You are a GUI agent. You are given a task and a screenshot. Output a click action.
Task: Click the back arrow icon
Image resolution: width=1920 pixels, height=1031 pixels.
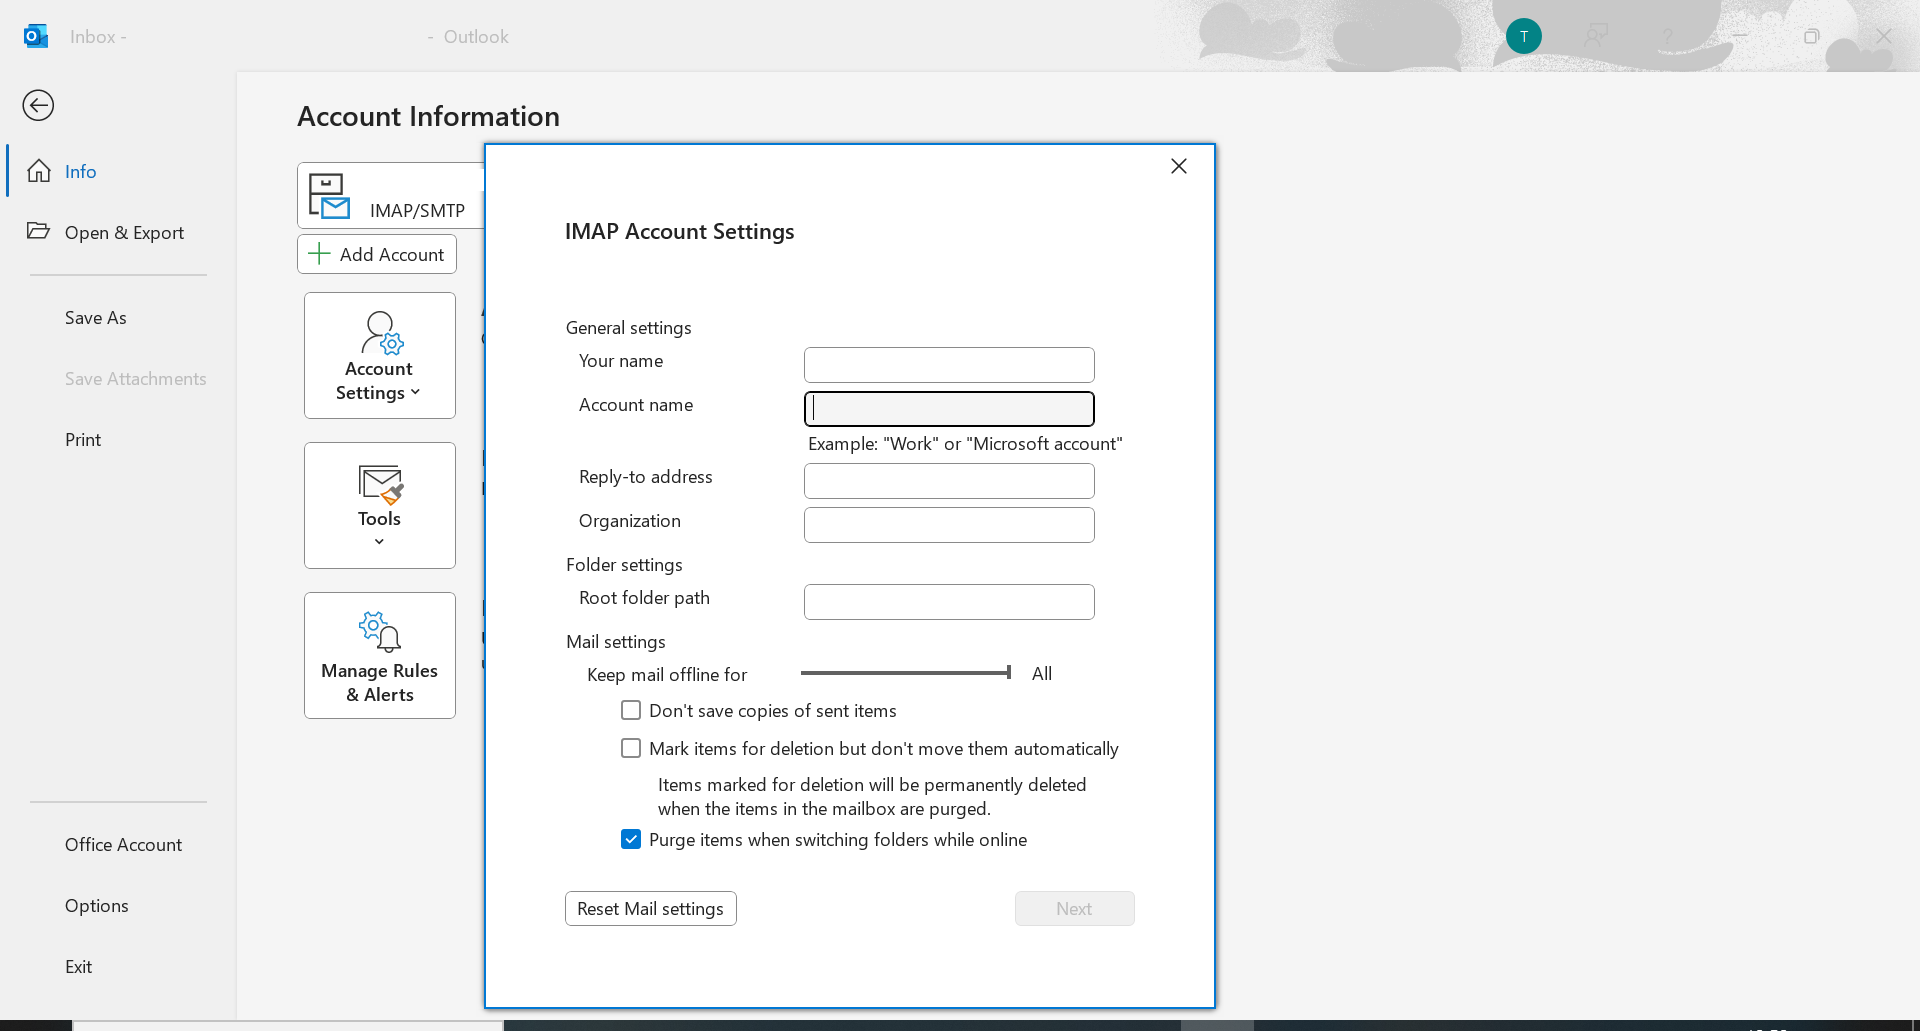pos(38,105)
